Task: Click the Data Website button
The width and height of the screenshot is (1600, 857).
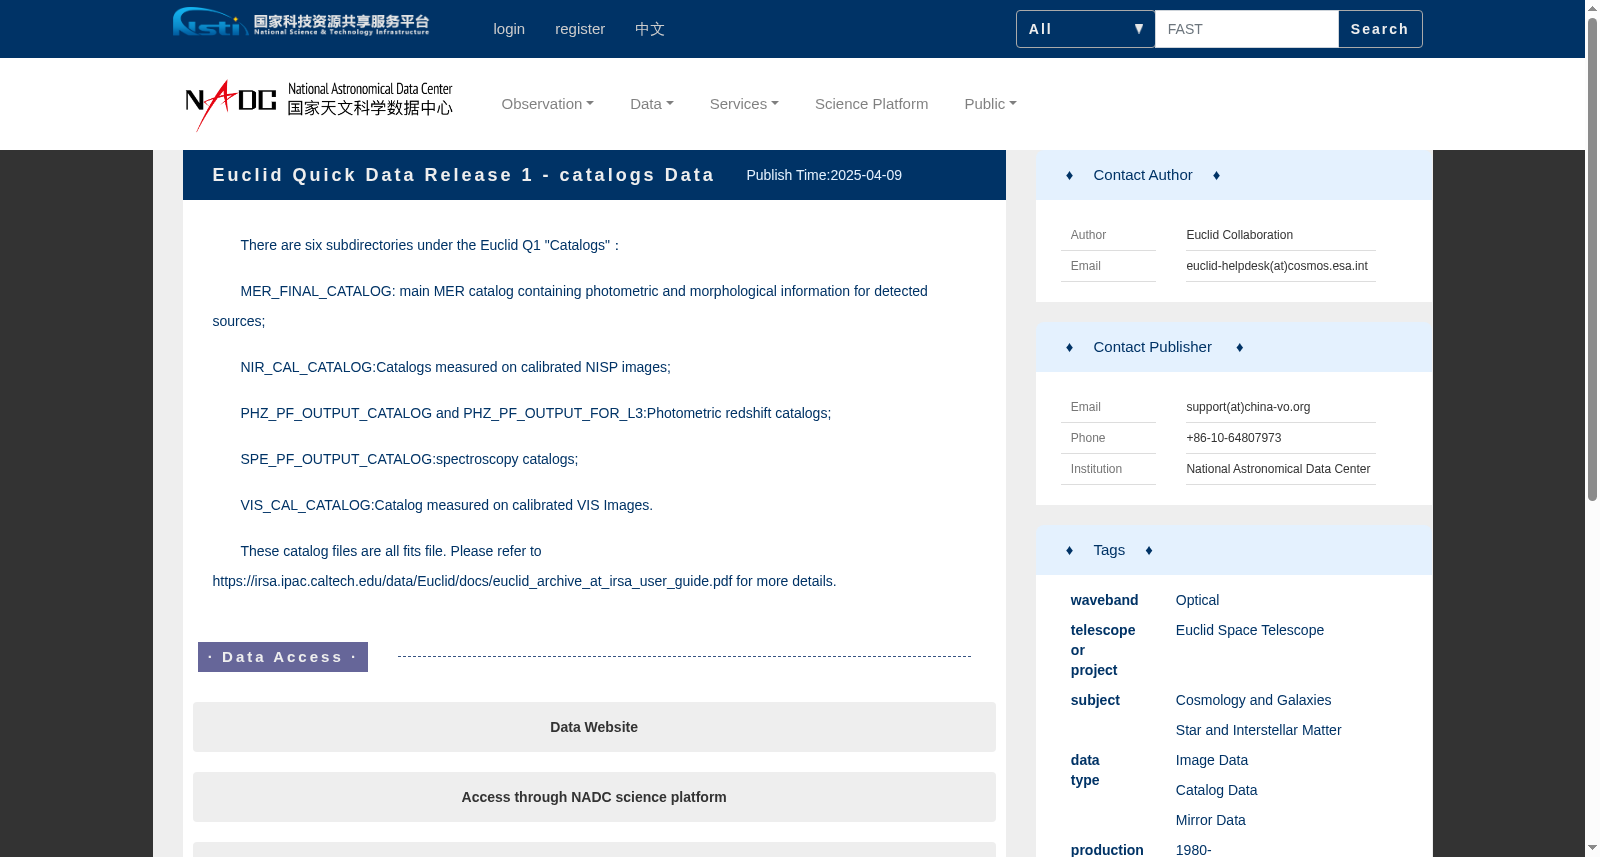Action: pos(594,727)
